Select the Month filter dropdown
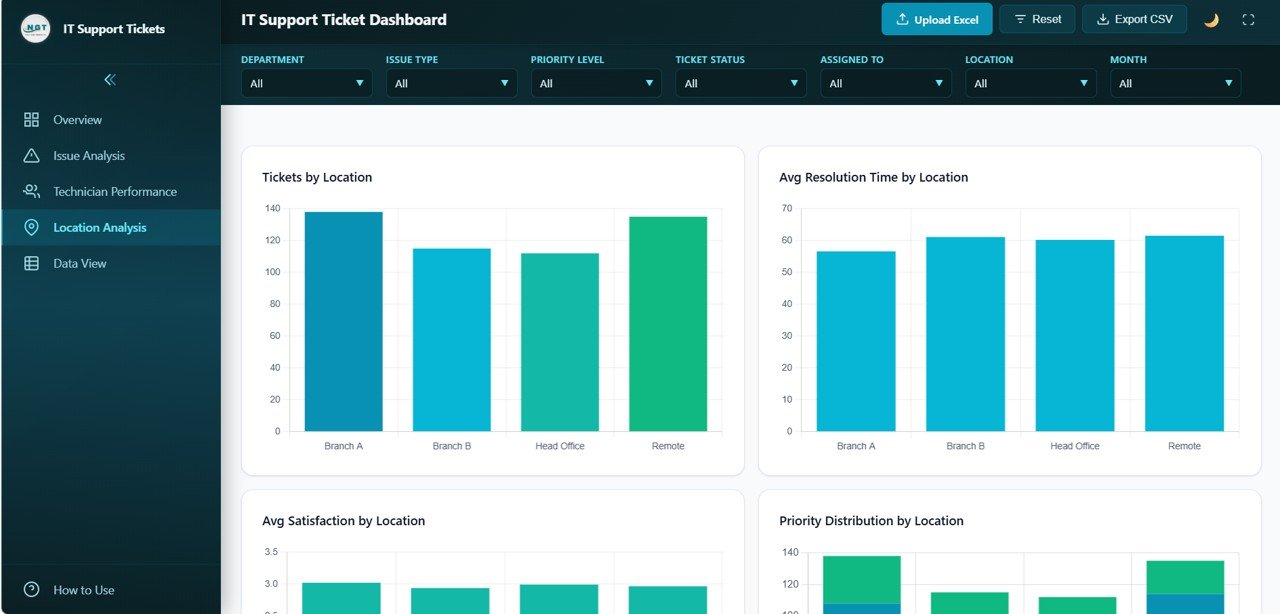This screenshot has width=1280, height=614. (1175, 84)
